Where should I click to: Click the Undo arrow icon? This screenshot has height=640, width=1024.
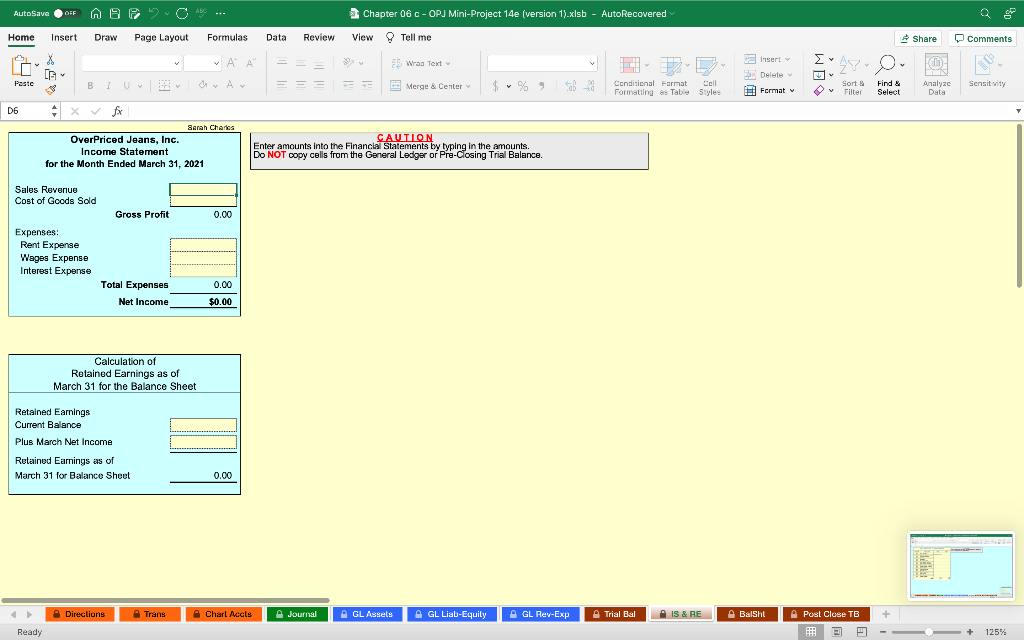point(154,13)
